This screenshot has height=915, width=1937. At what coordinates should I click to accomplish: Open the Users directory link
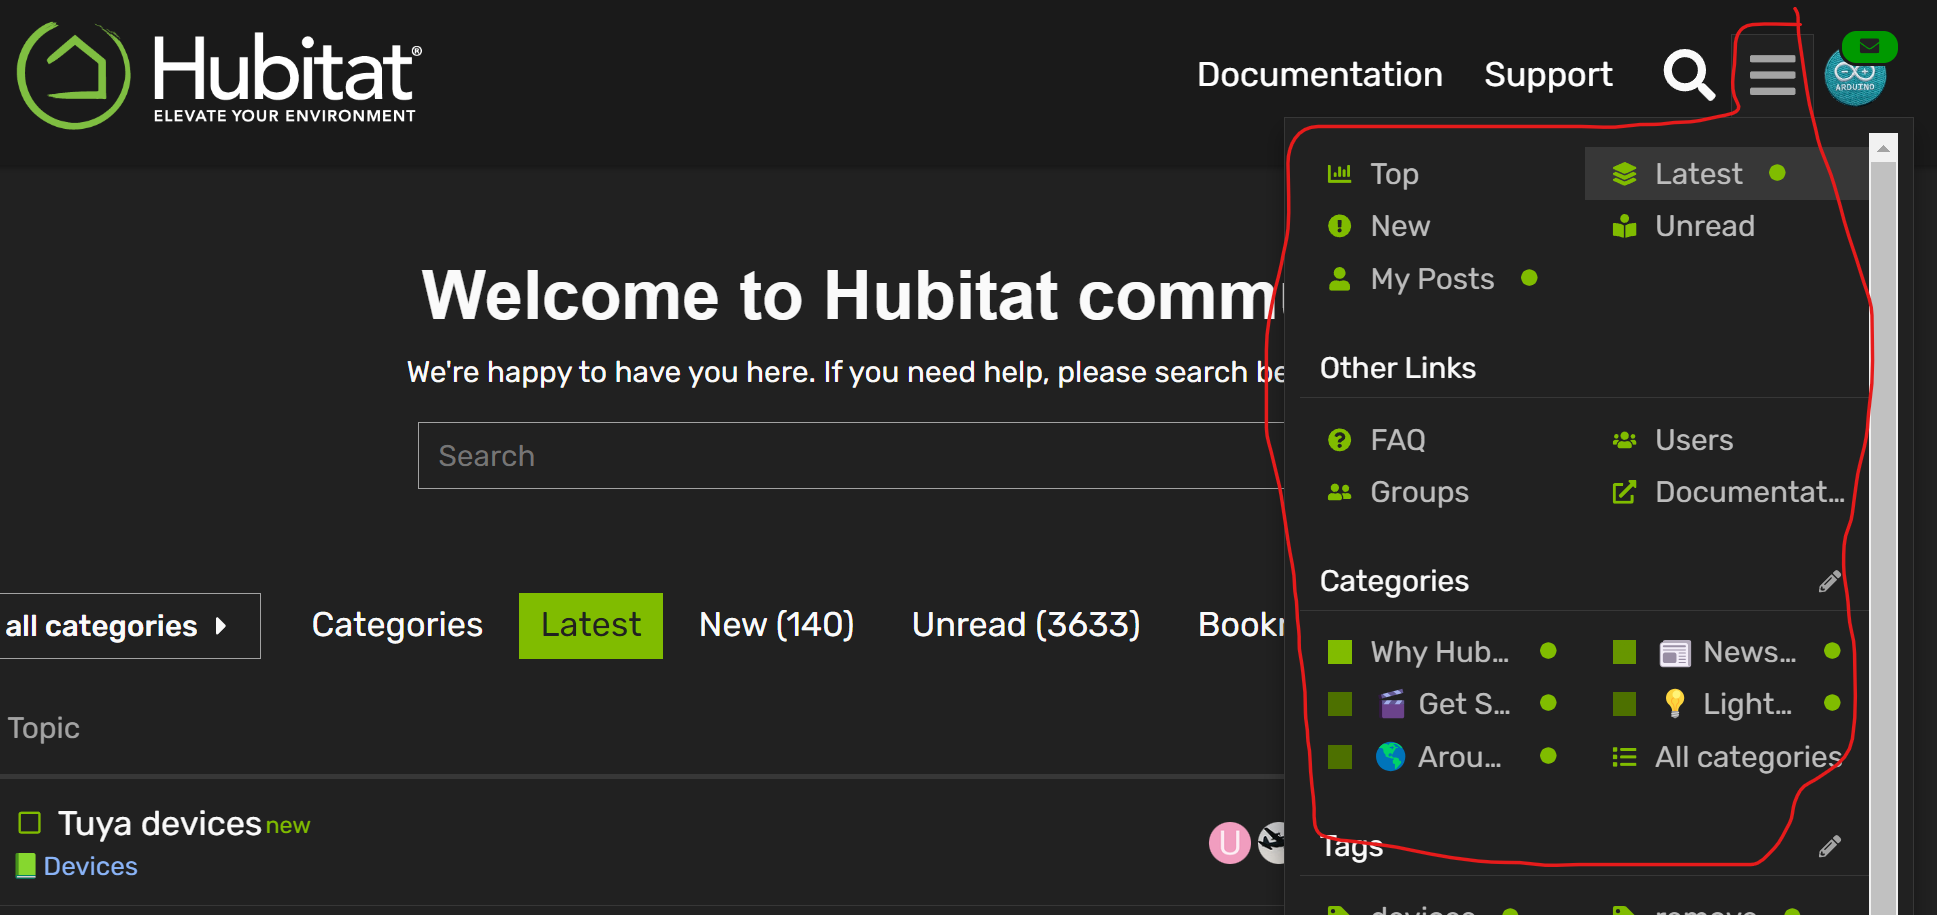(x=1671, y=440)
